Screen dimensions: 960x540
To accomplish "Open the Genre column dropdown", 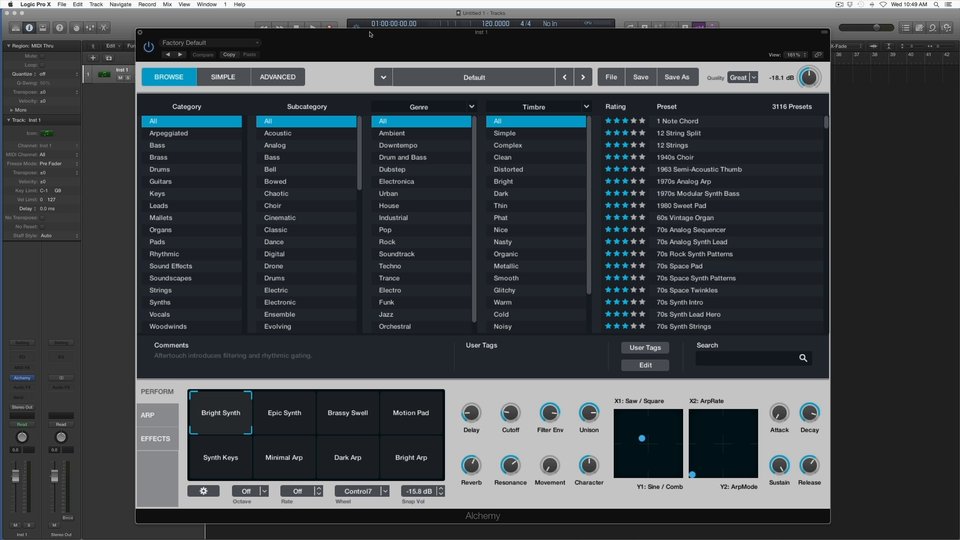I will point(471,107).
